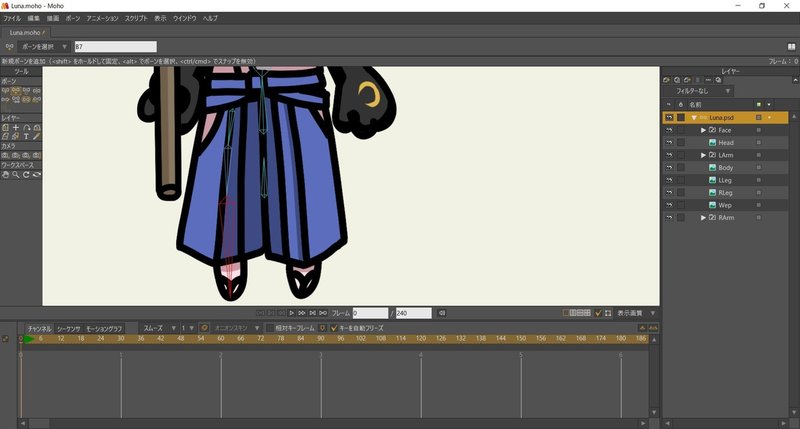Click the Delete Layer minus icon
The height and width of the screenshot is (429, 800).
[x=708, y=80]
